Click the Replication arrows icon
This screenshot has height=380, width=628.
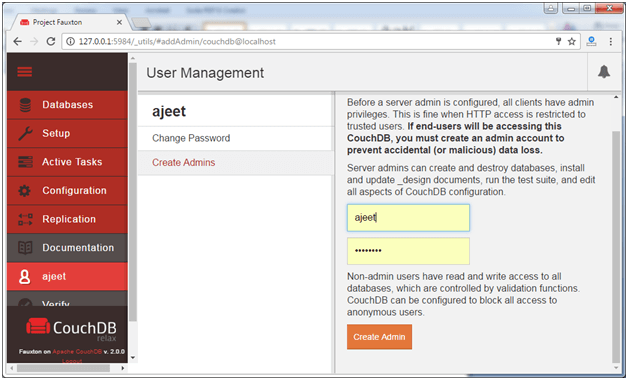coord(25,219)
